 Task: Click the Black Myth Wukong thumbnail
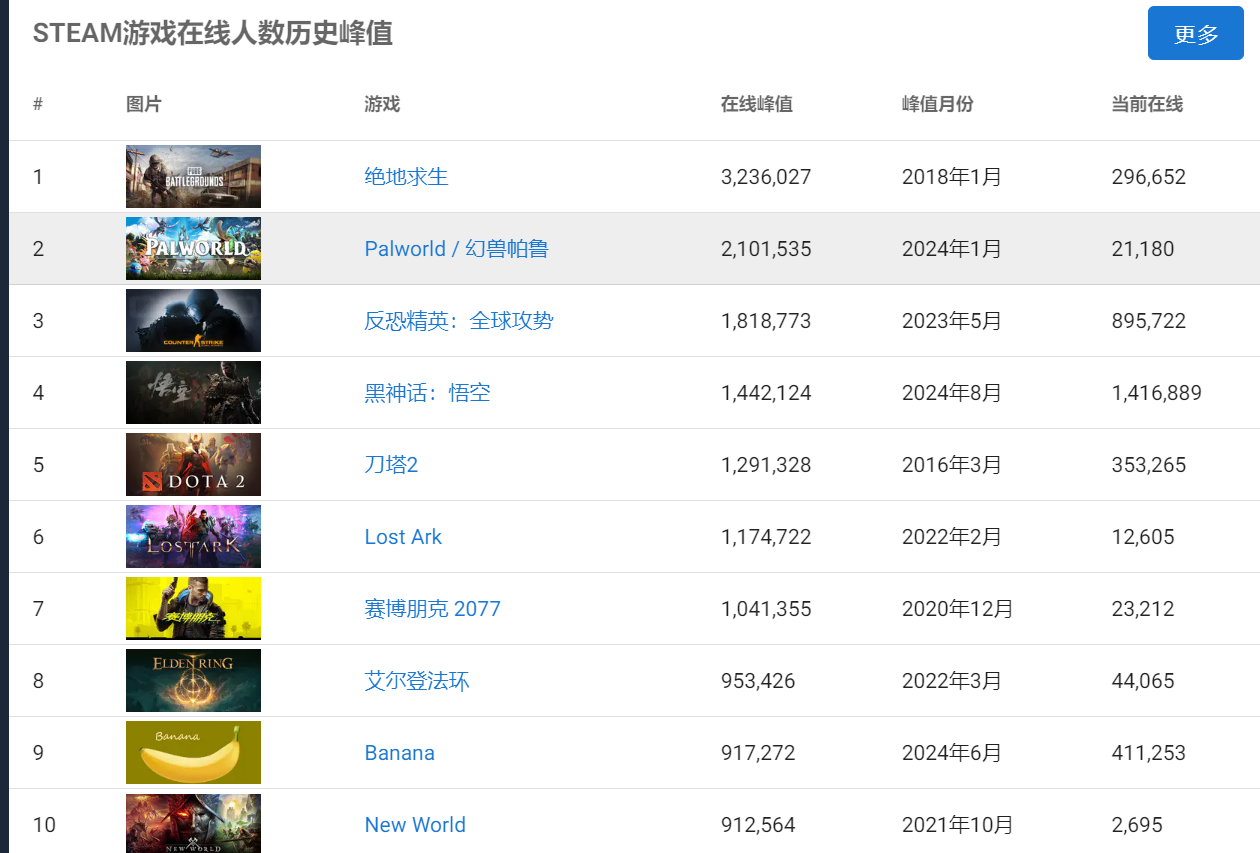(193, 393)
